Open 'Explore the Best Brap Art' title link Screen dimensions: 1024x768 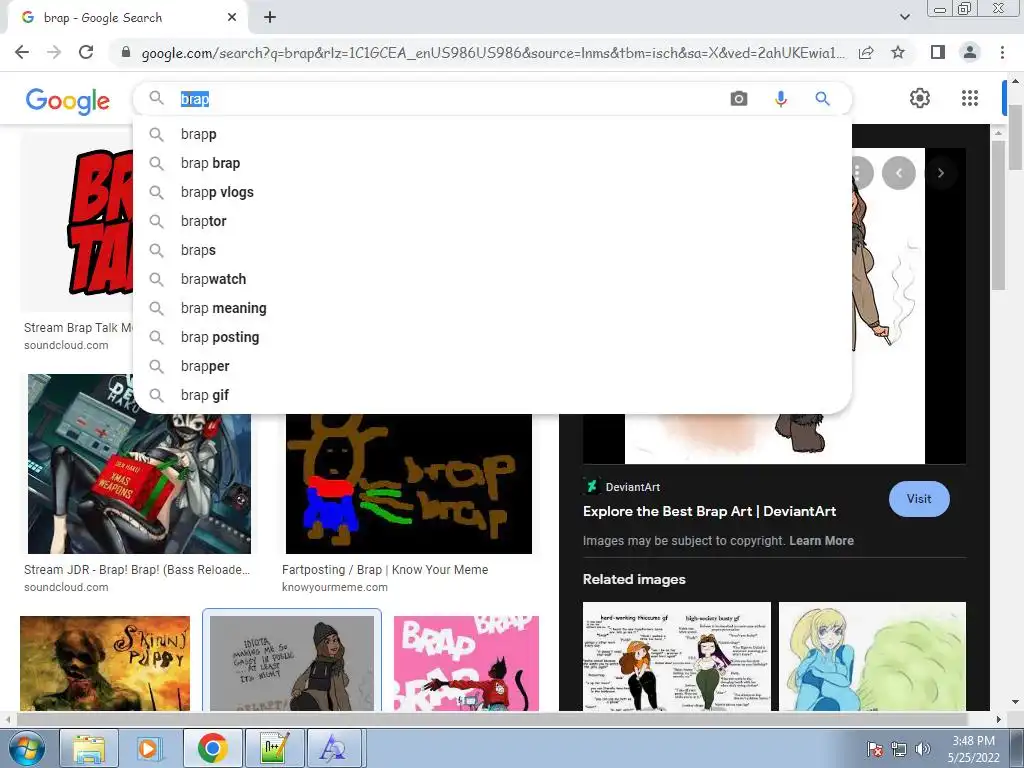[709, 511]
